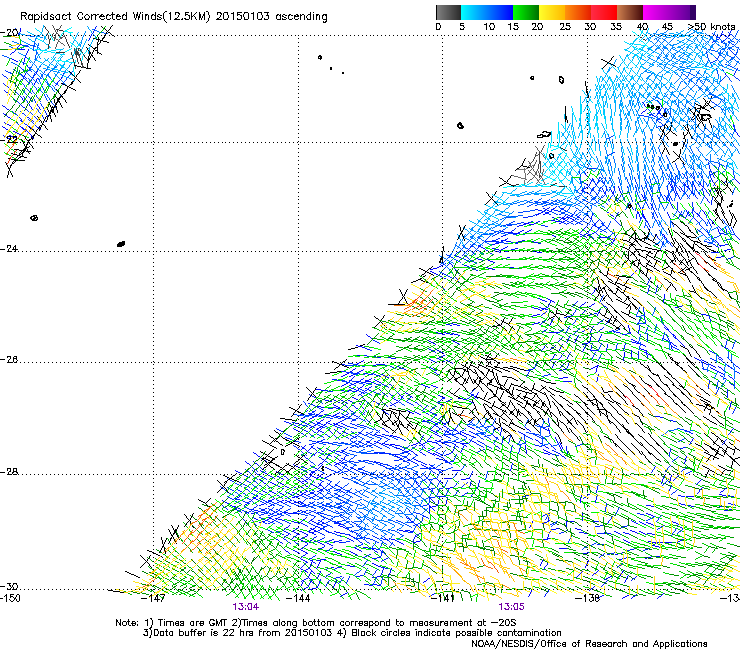Click the -147 longitude label
The image size is (740, 650).
pyautogui.click(x=153, y=599)
